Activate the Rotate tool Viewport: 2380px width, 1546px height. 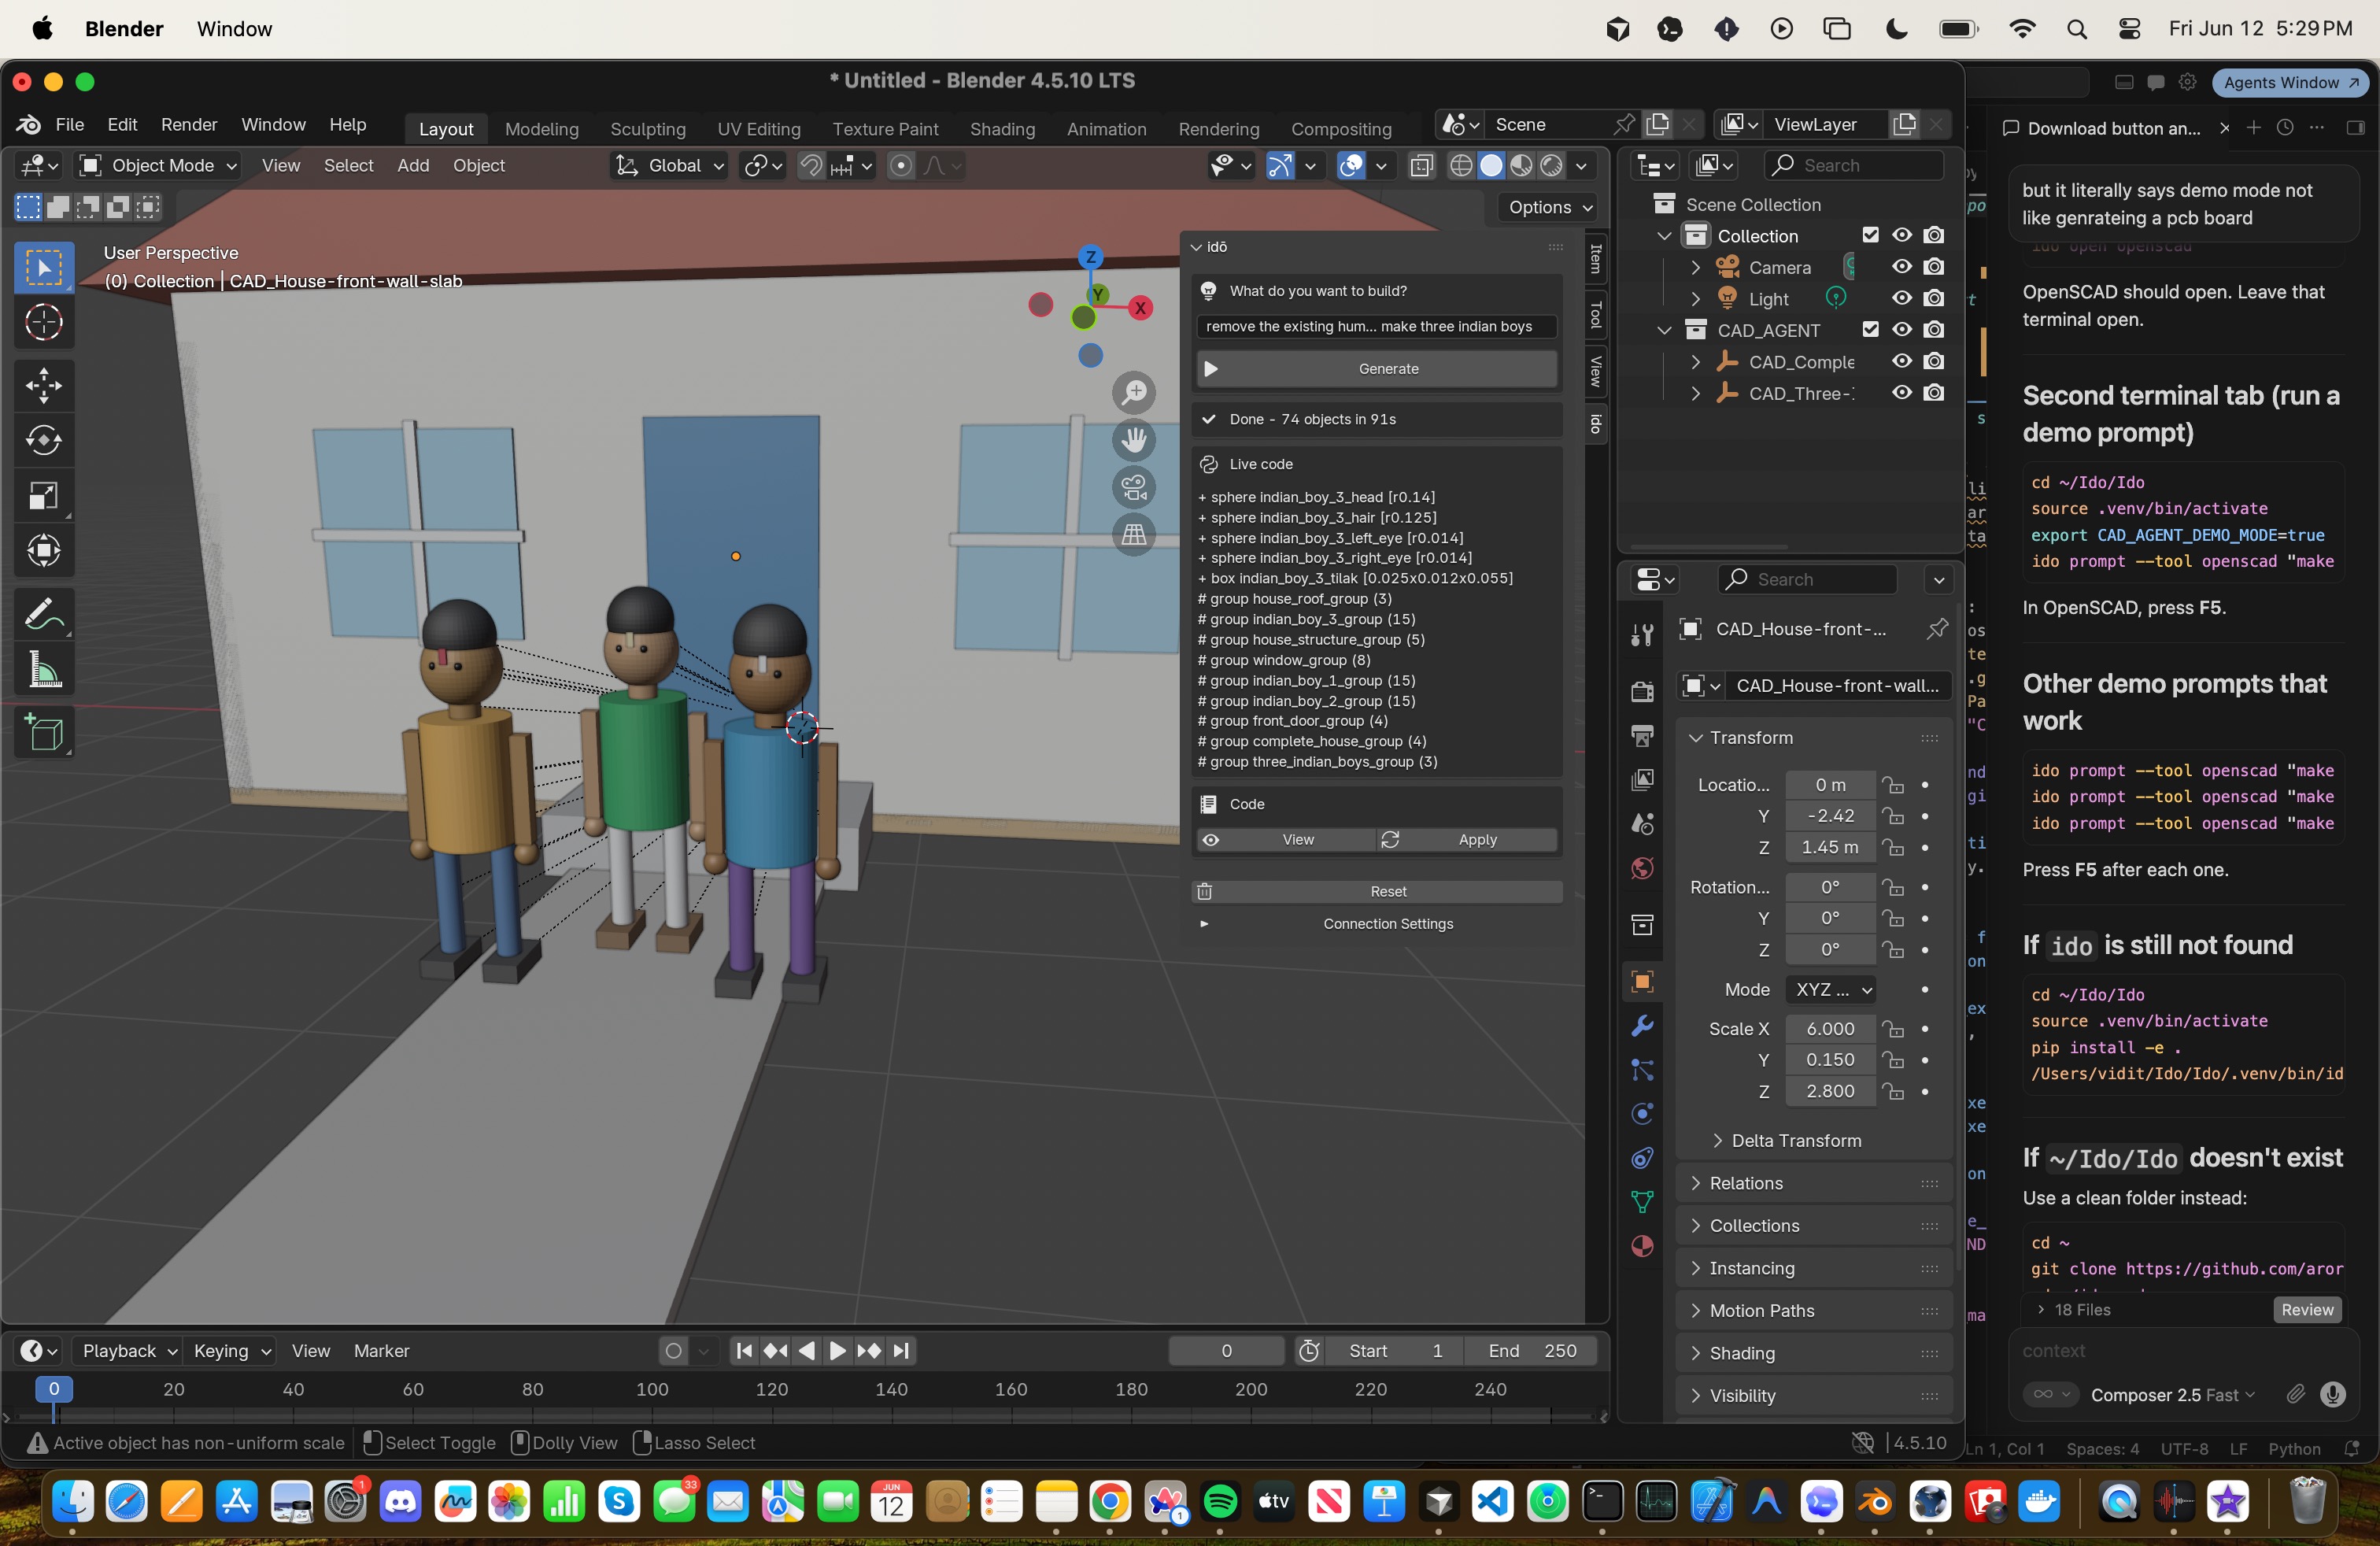point(44,440)
